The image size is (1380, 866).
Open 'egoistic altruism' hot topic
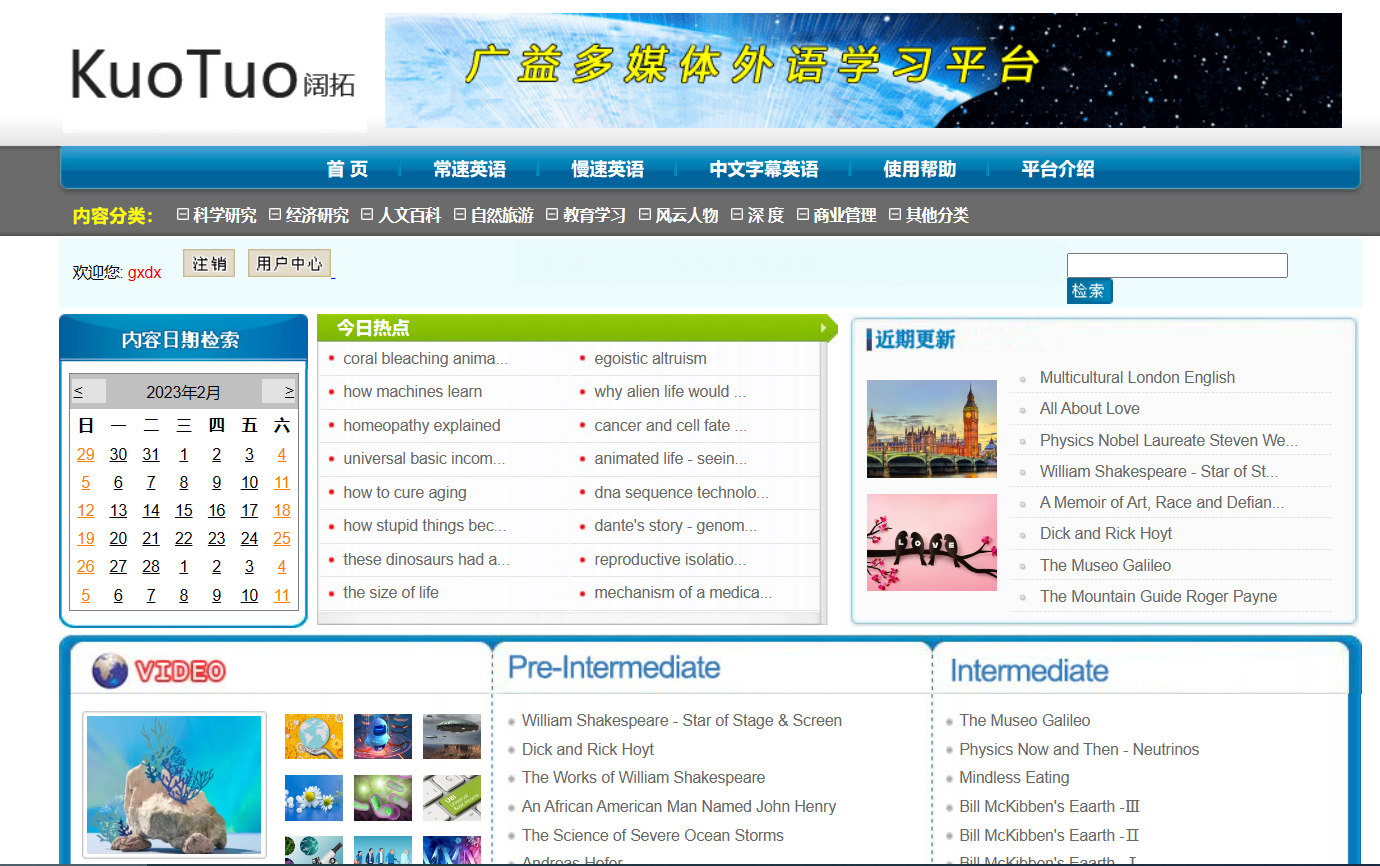coord(650,358)
